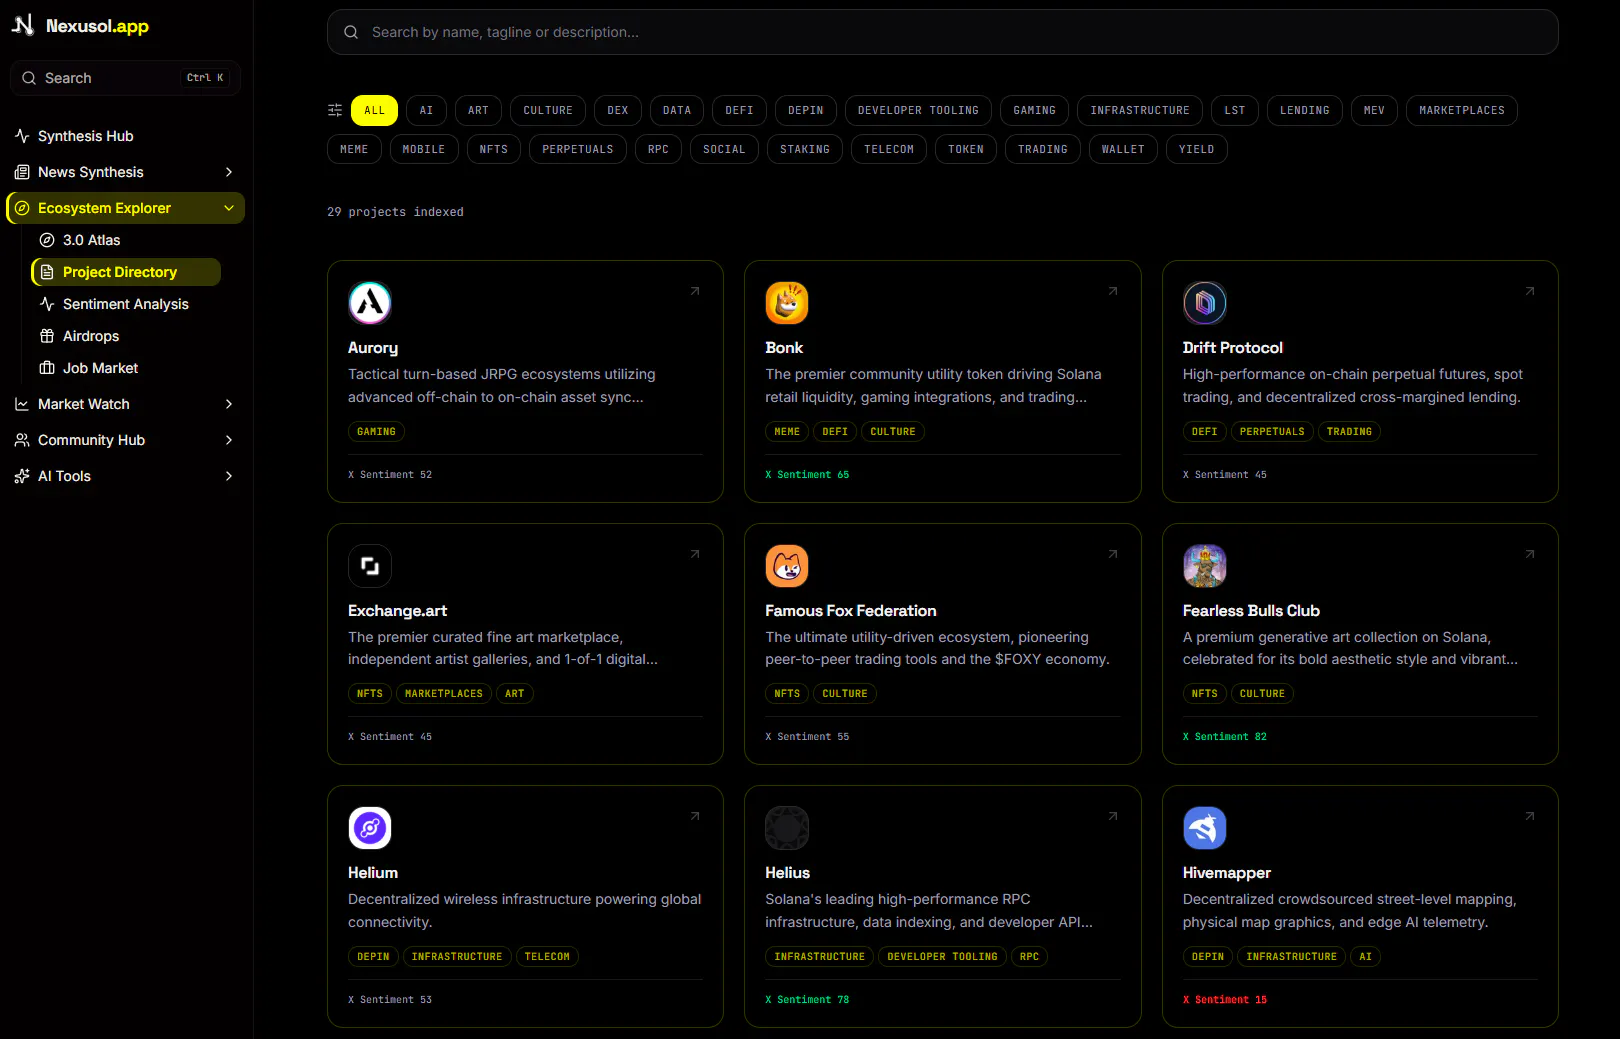Toggle the AI category filter

(x=427, y=110)
